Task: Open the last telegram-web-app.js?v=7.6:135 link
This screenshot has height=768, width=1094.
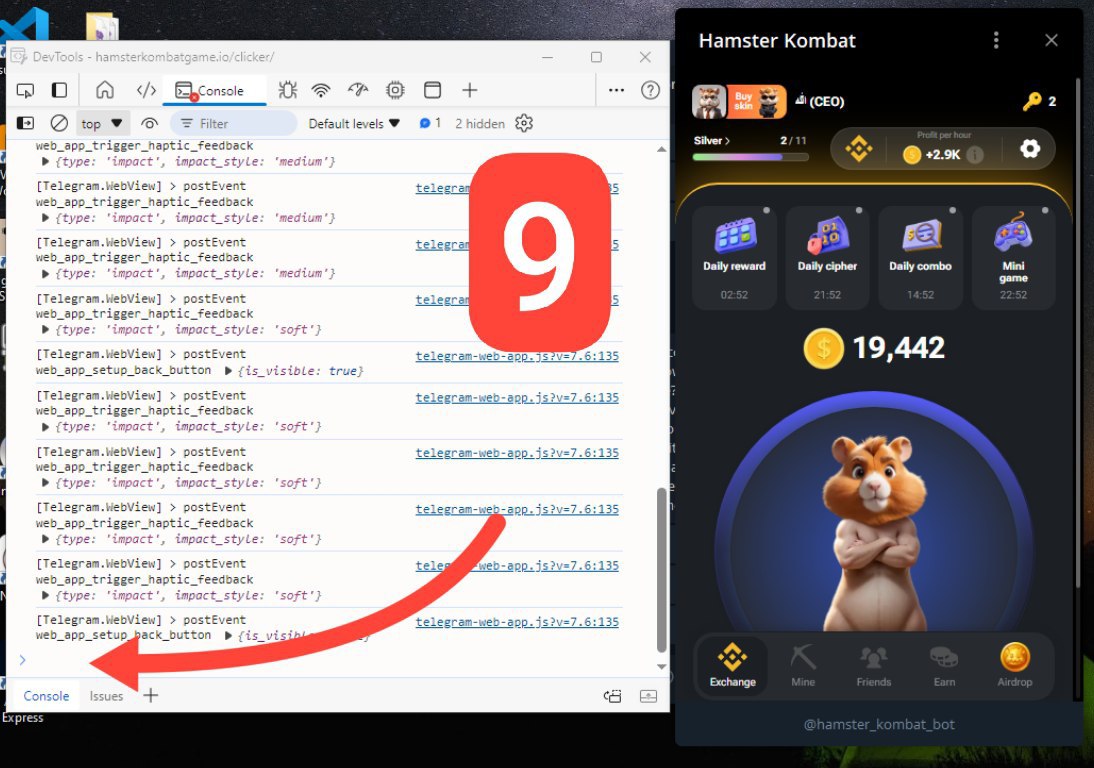Action: (x=517, y=622)
